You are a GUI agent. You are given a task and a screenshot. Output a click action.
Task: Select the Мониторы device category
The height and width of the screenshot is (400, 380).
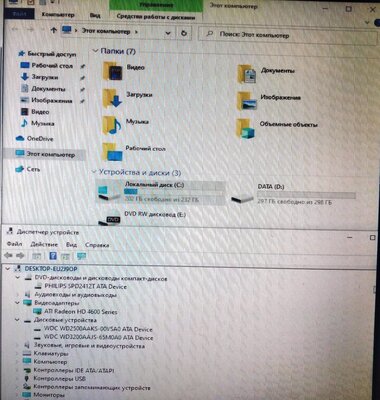(x=48, y=395)
